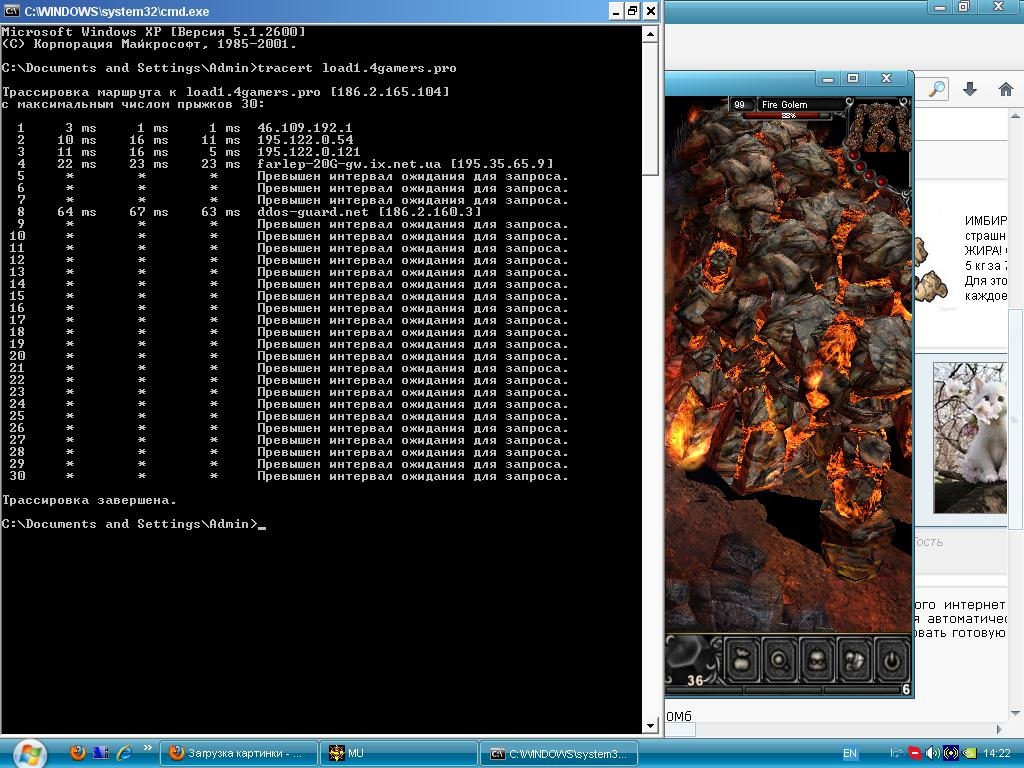The image size is (1024, 768).
Task: Click the magnifier search icon in game bar
Action: [x=779, y=660]
